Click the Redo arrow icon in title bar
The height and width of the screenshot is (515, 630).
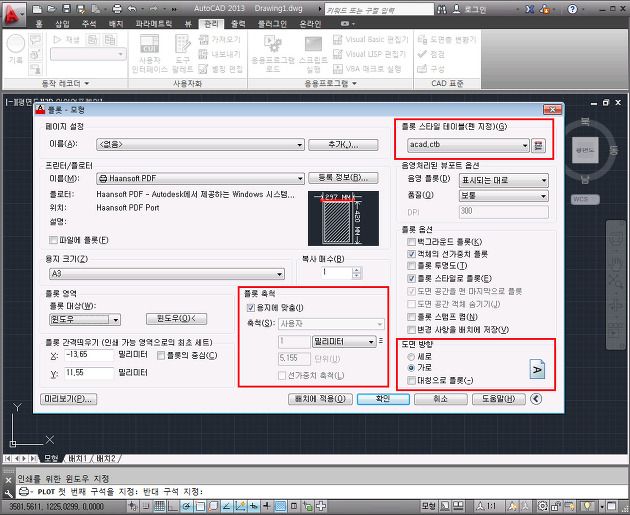pos(153,9)
